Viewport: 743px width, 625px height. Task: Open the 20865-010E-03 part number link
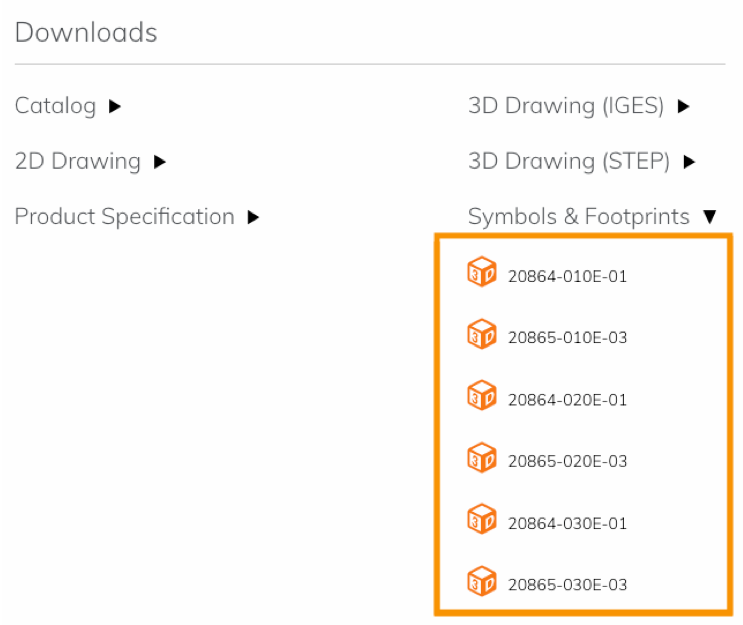click(x=567, y=338)
